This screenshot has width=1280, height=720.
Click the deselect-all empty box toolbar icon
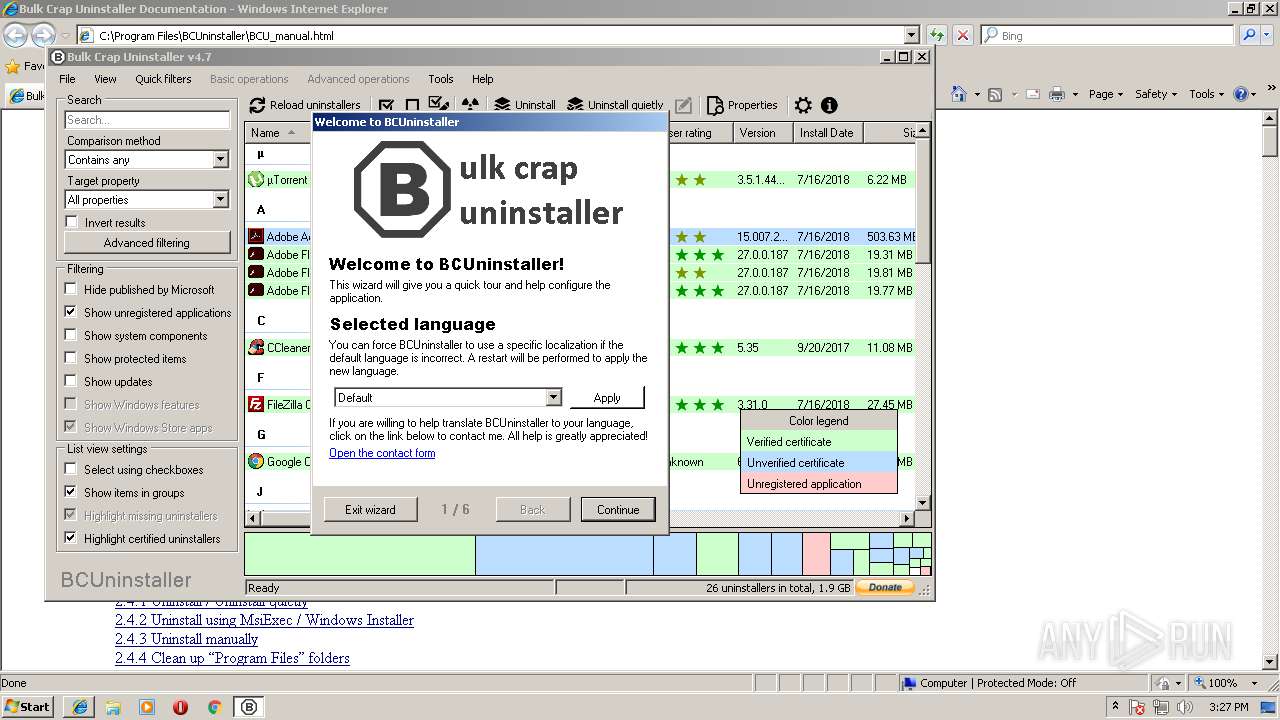[412, 105]
